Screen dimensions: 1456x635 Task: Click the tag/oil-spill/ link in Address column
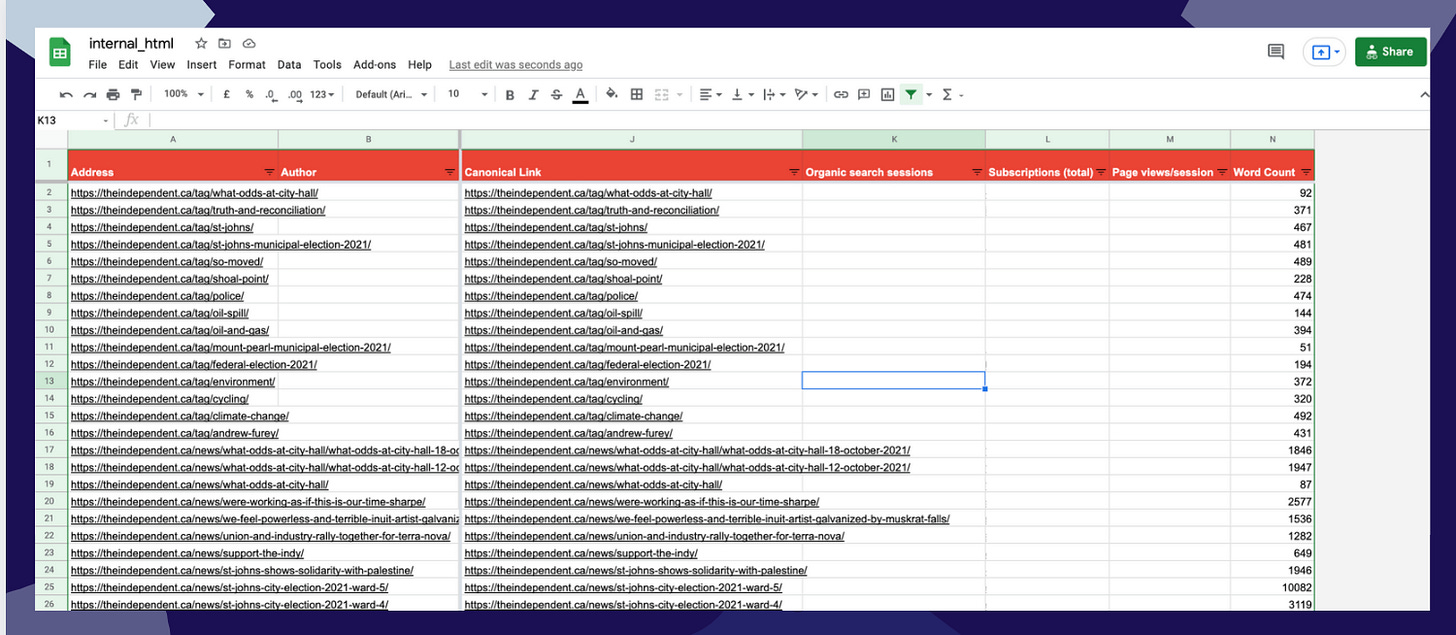coord(160,313)
